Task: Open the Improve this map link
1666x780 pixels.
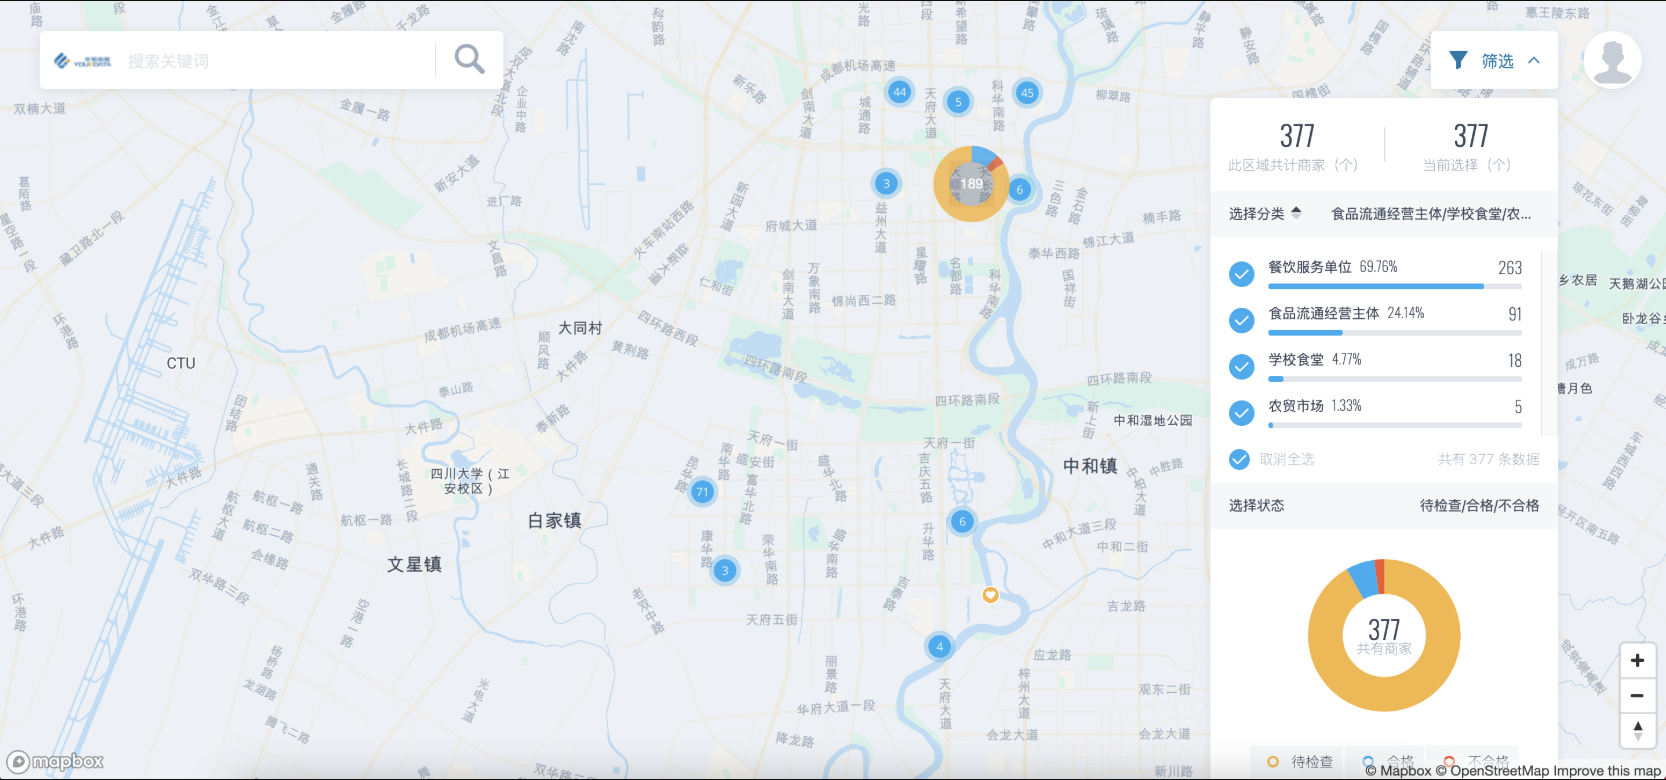Action: (1607, 771)
